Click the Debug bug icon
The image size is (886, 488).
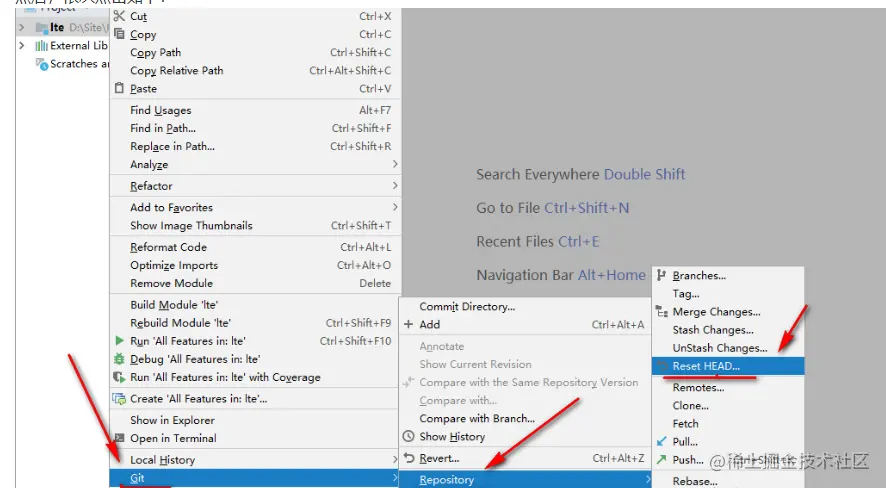click(x=119, y=359)
